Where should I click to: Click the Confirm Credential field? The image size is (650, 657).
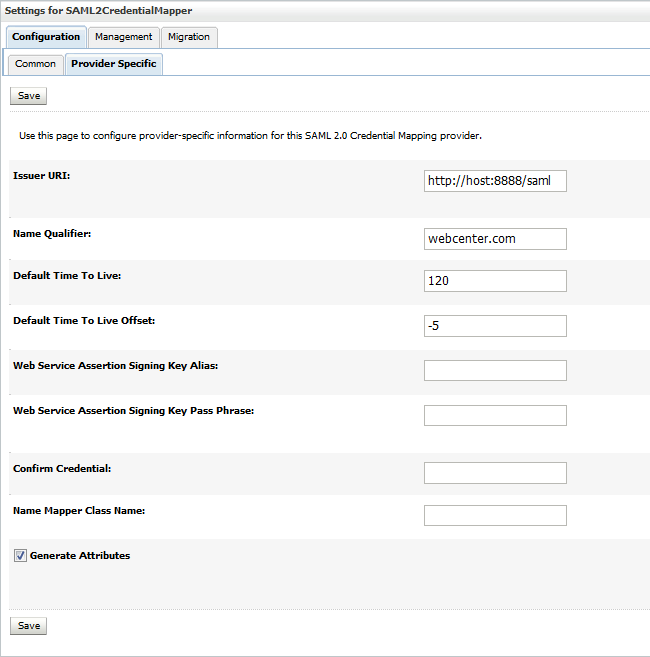495,473
